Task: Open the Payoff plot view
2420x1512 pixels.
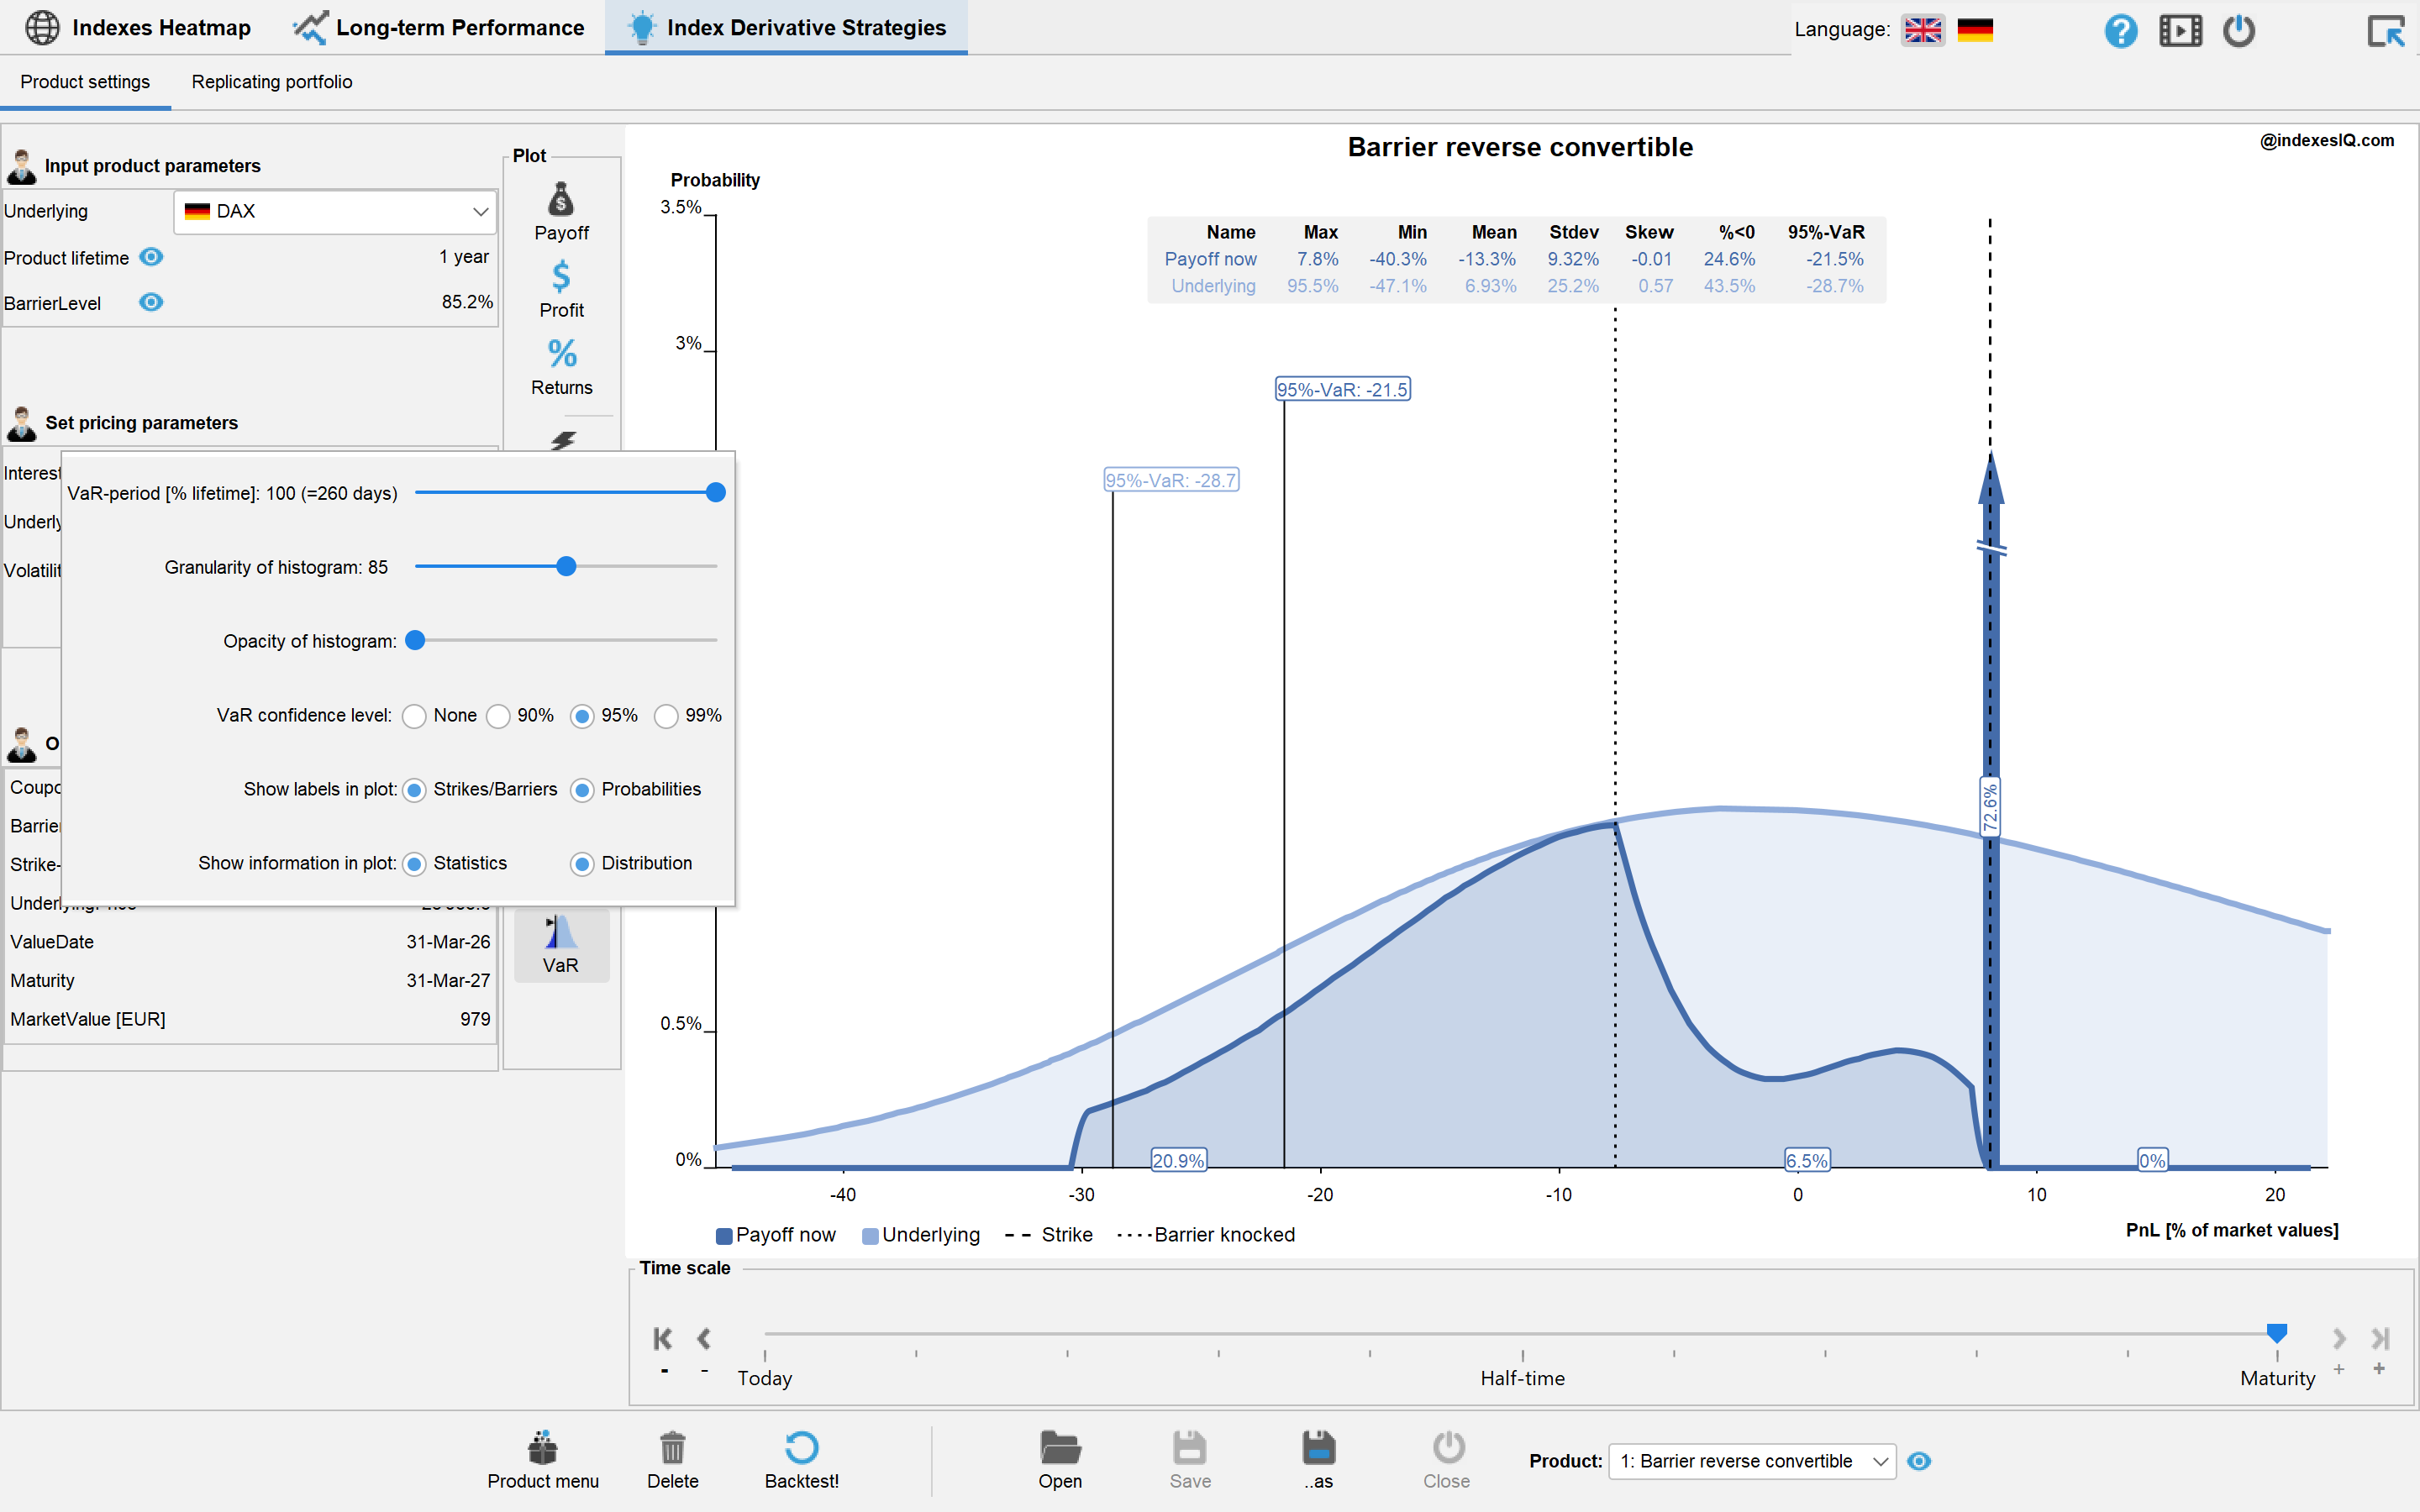Action: [x=561, y=212]
